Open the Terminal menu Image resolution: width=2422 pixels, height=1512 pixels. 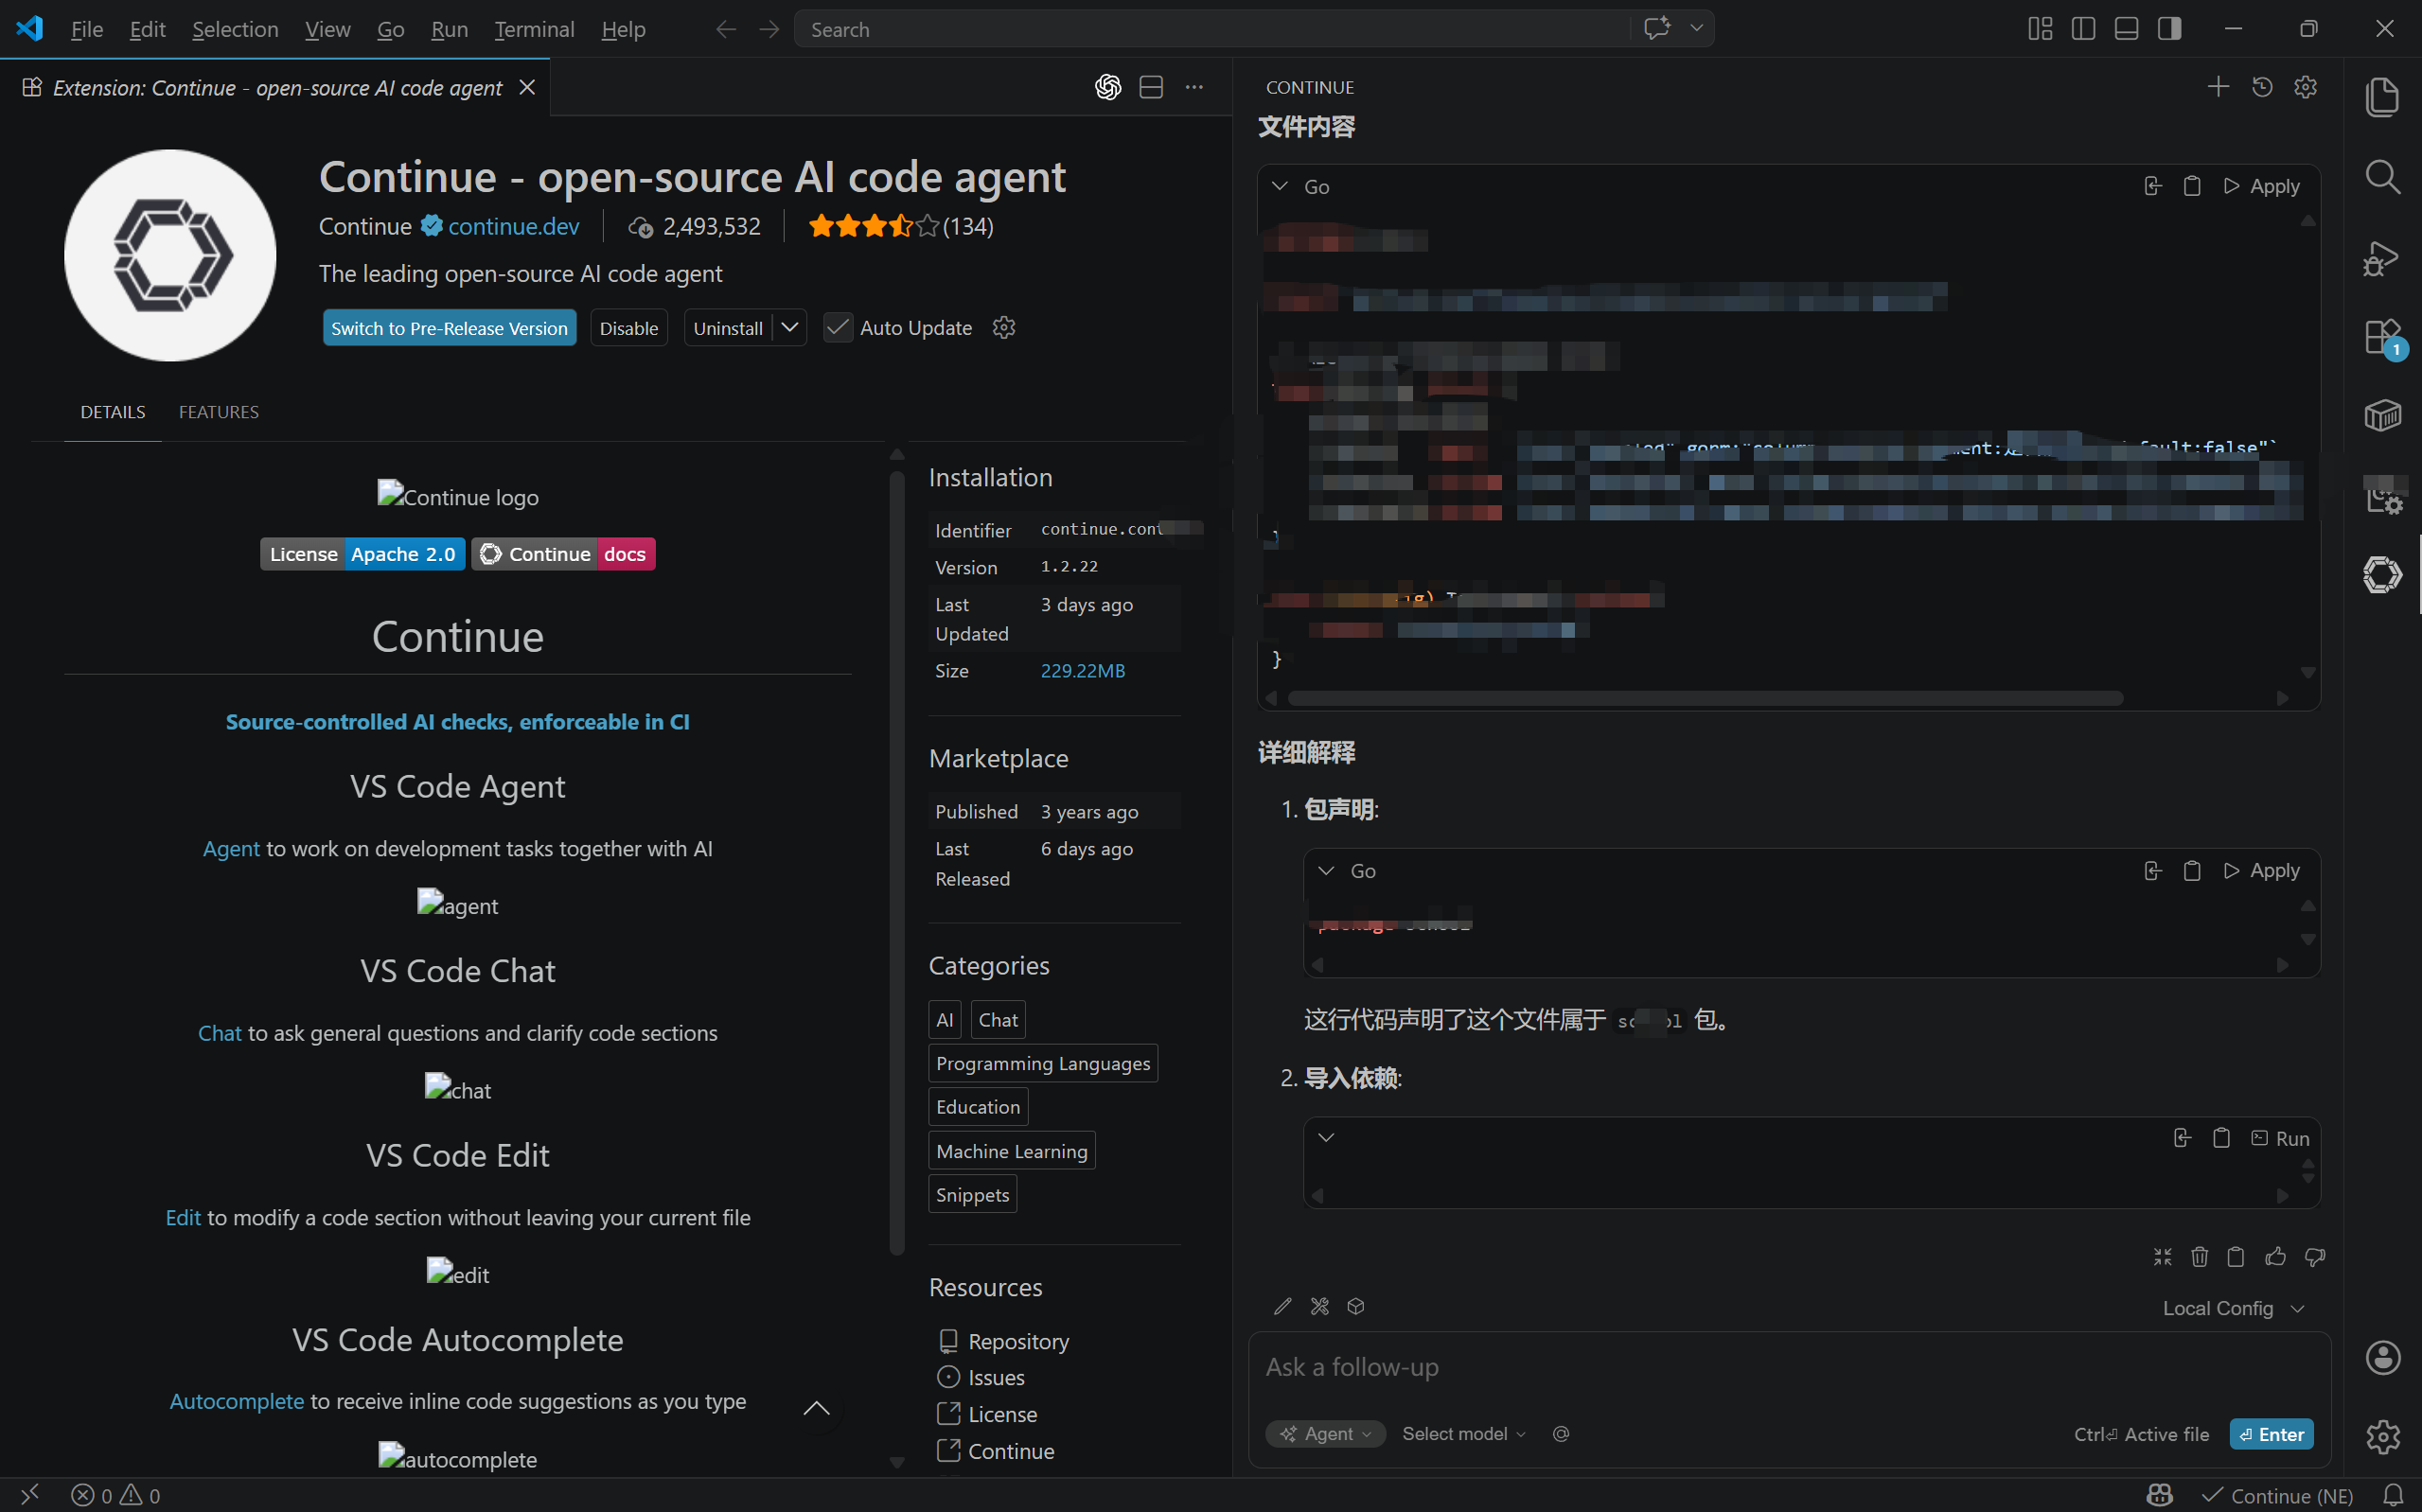point(534,29)
